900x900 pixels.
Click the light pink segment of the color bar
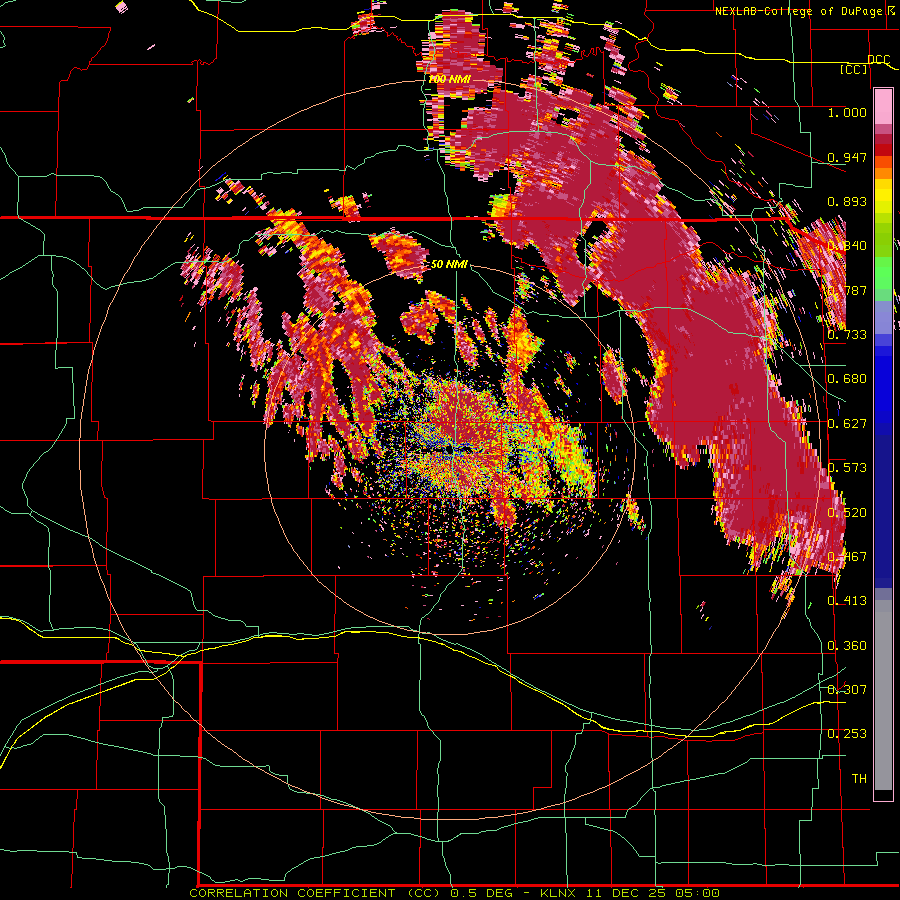click(883, 106)
